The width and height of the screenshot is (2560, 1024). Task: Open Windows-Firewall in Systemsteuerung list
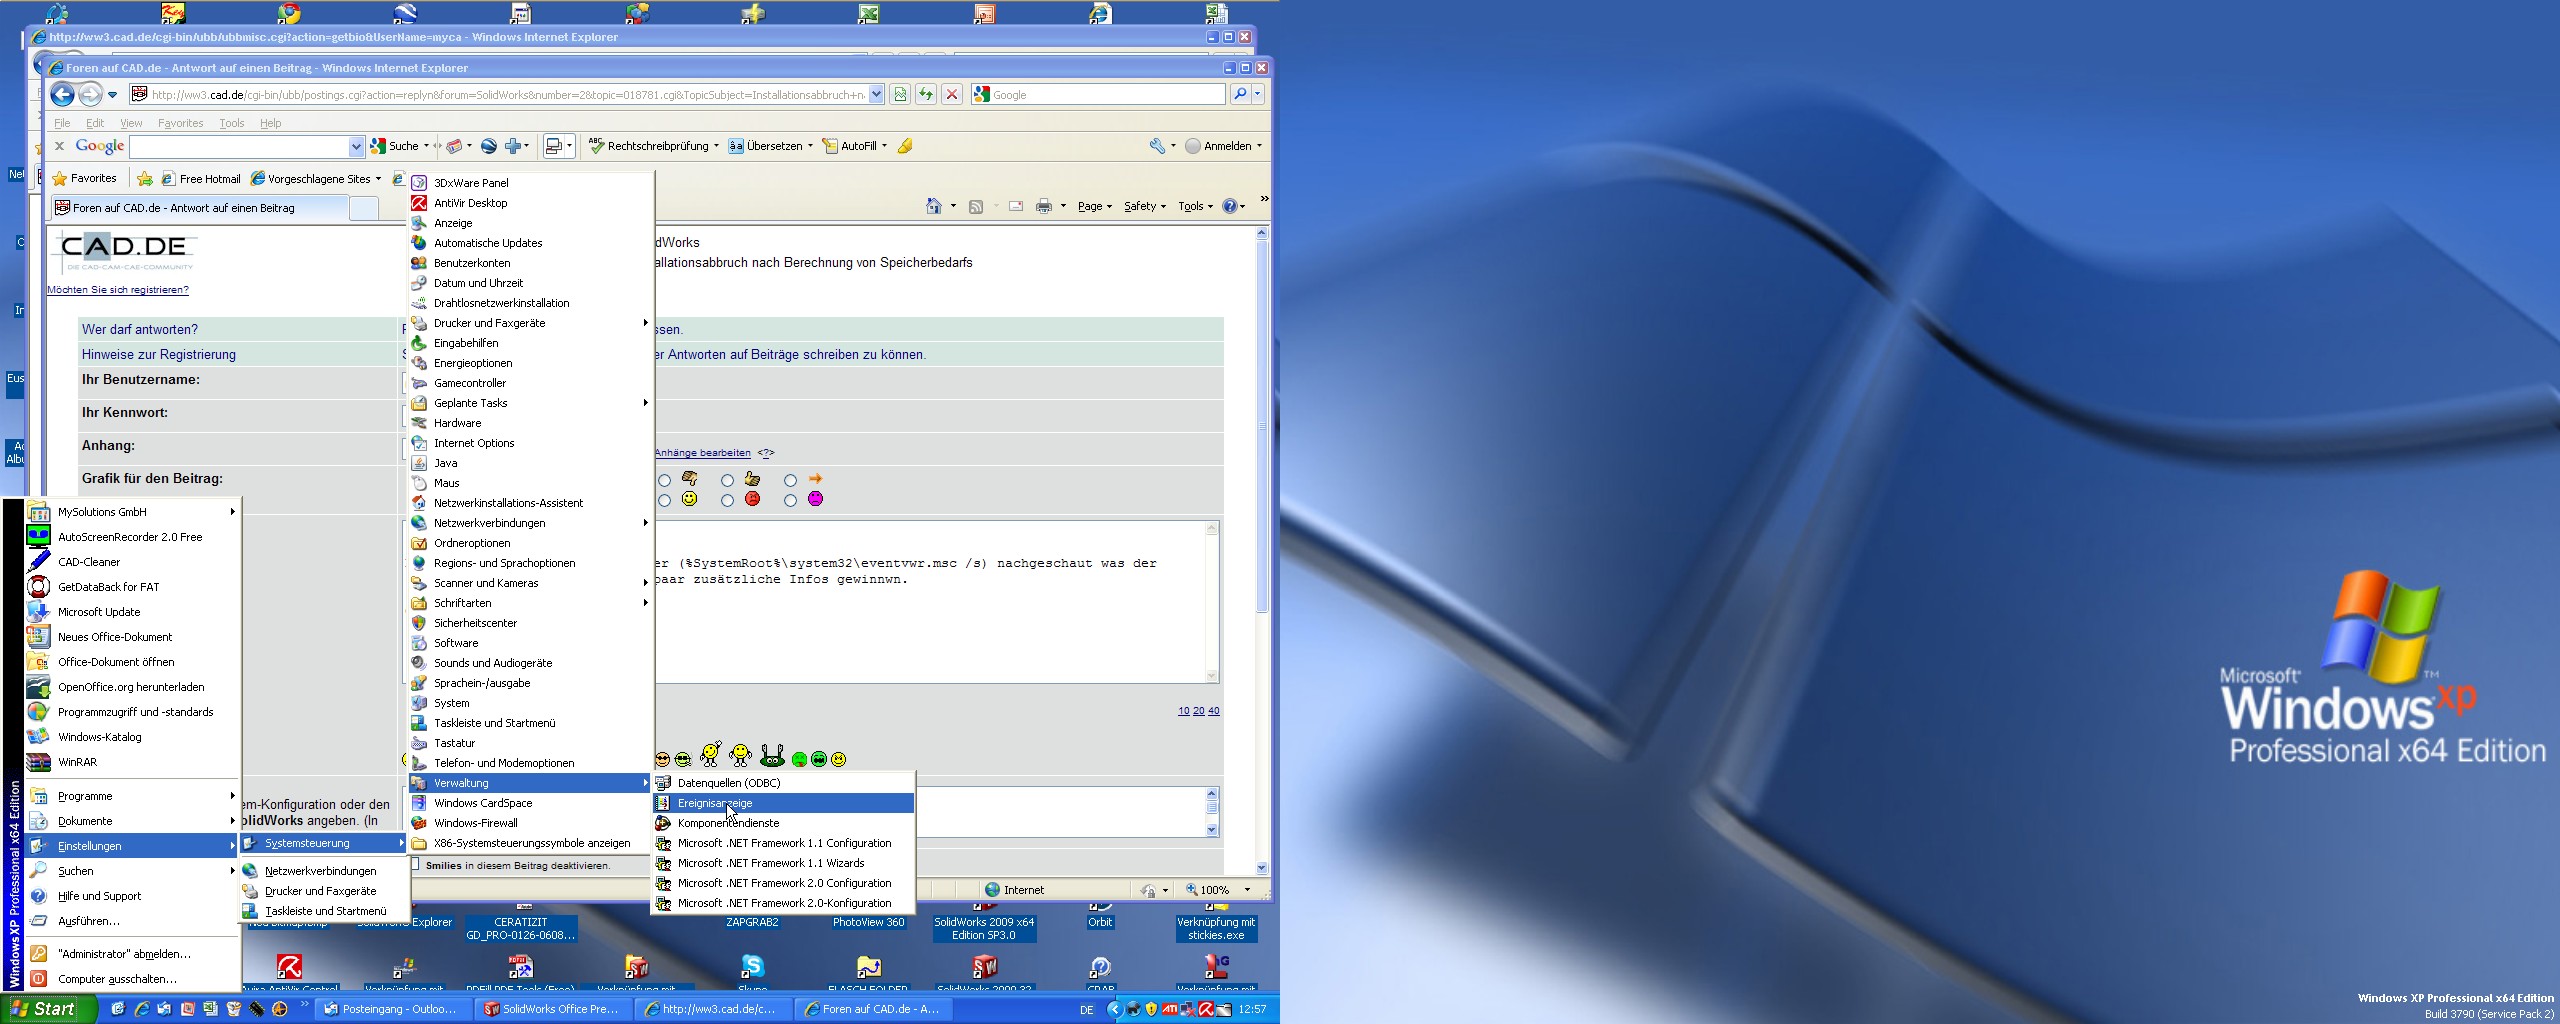(x=530, y=823)
